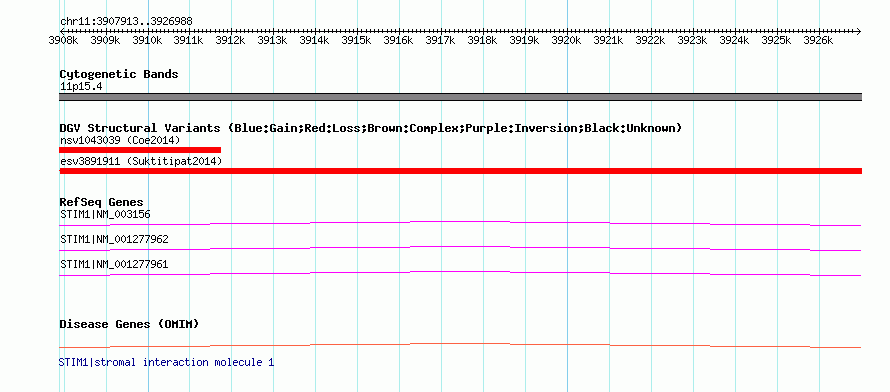
Task: Open STIM1|stromal interaction molecule 1 link
Action: [166, 362]
